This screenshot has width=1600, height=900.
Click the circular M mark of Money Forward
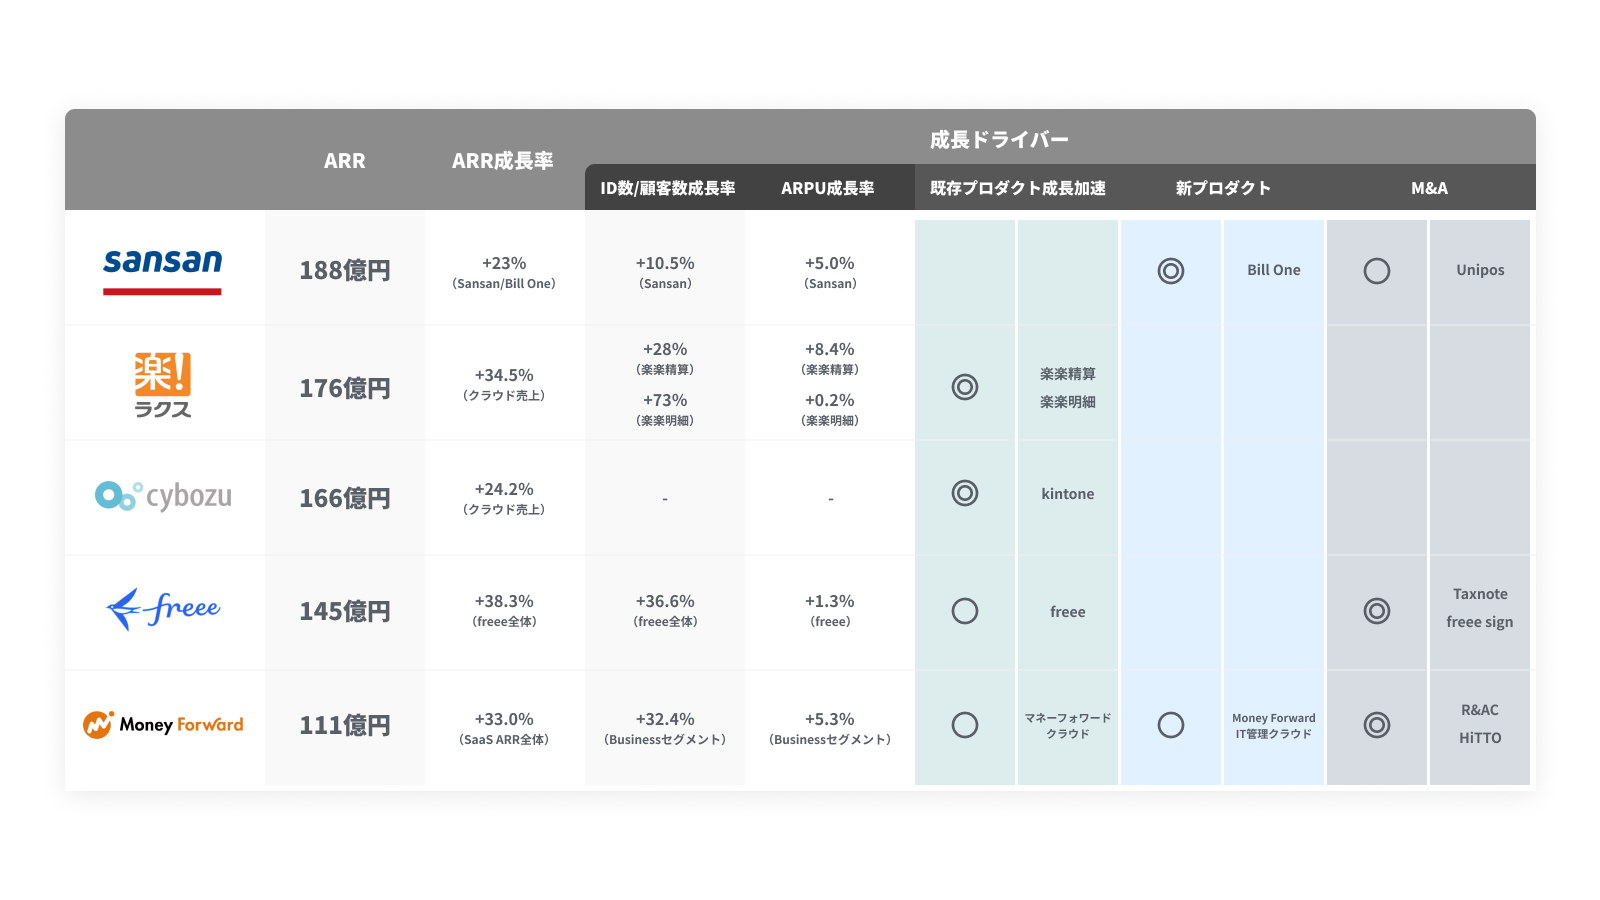tap(100, 725)
